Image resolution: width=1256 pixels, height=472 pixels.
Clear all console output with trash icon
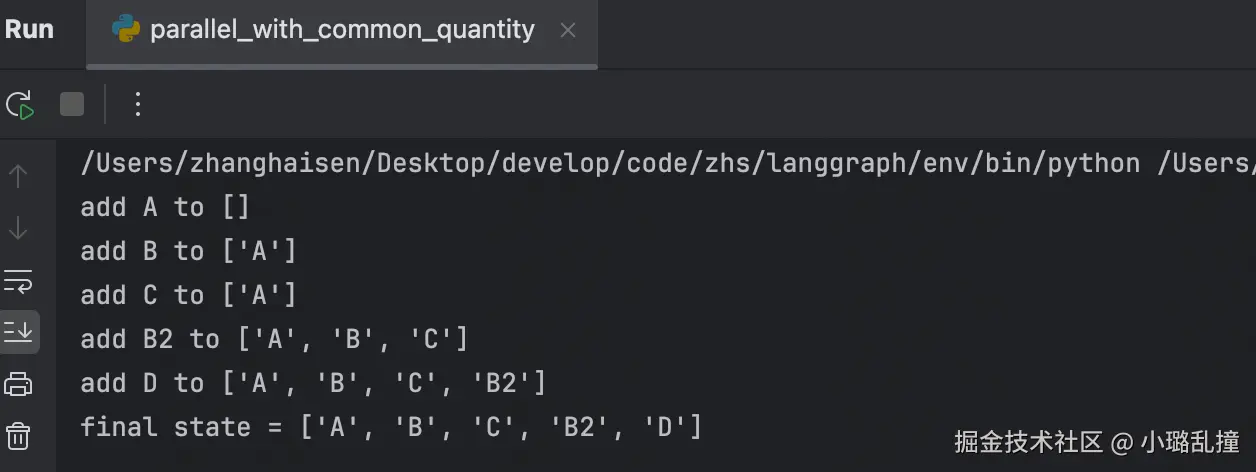18,436
